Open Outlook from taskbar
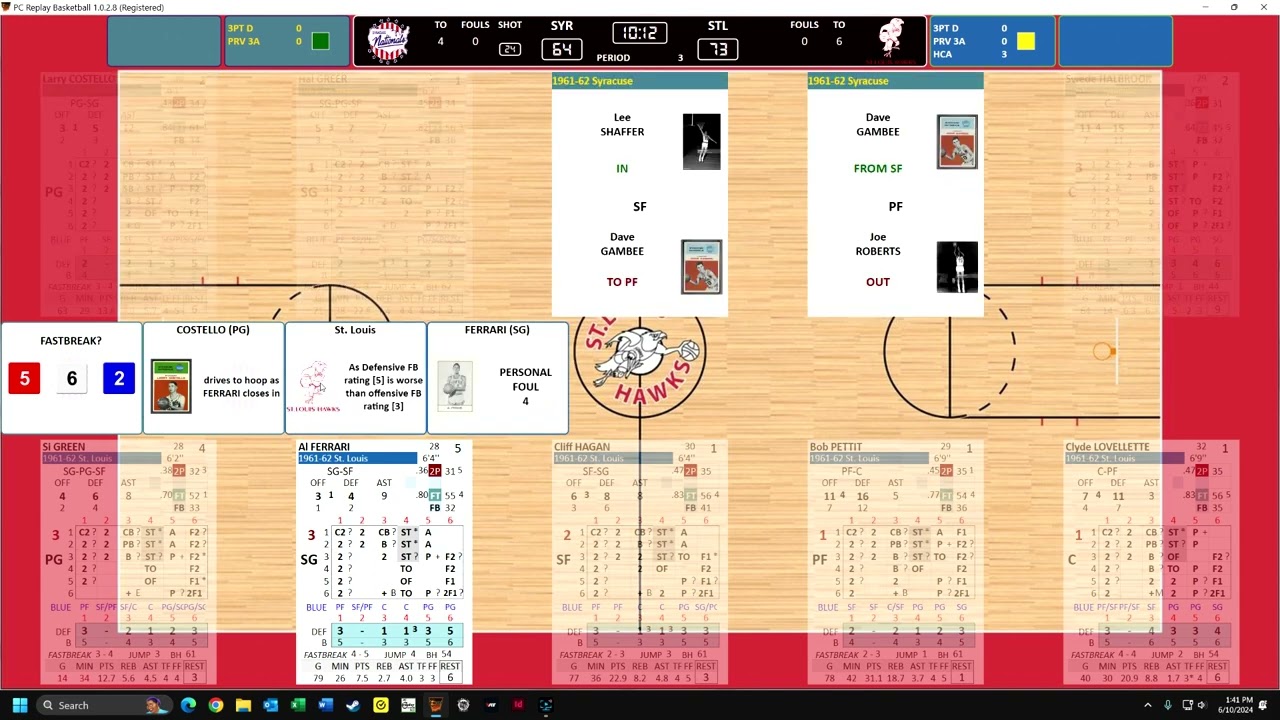1280x720 pixels. (x=271, y=705)
